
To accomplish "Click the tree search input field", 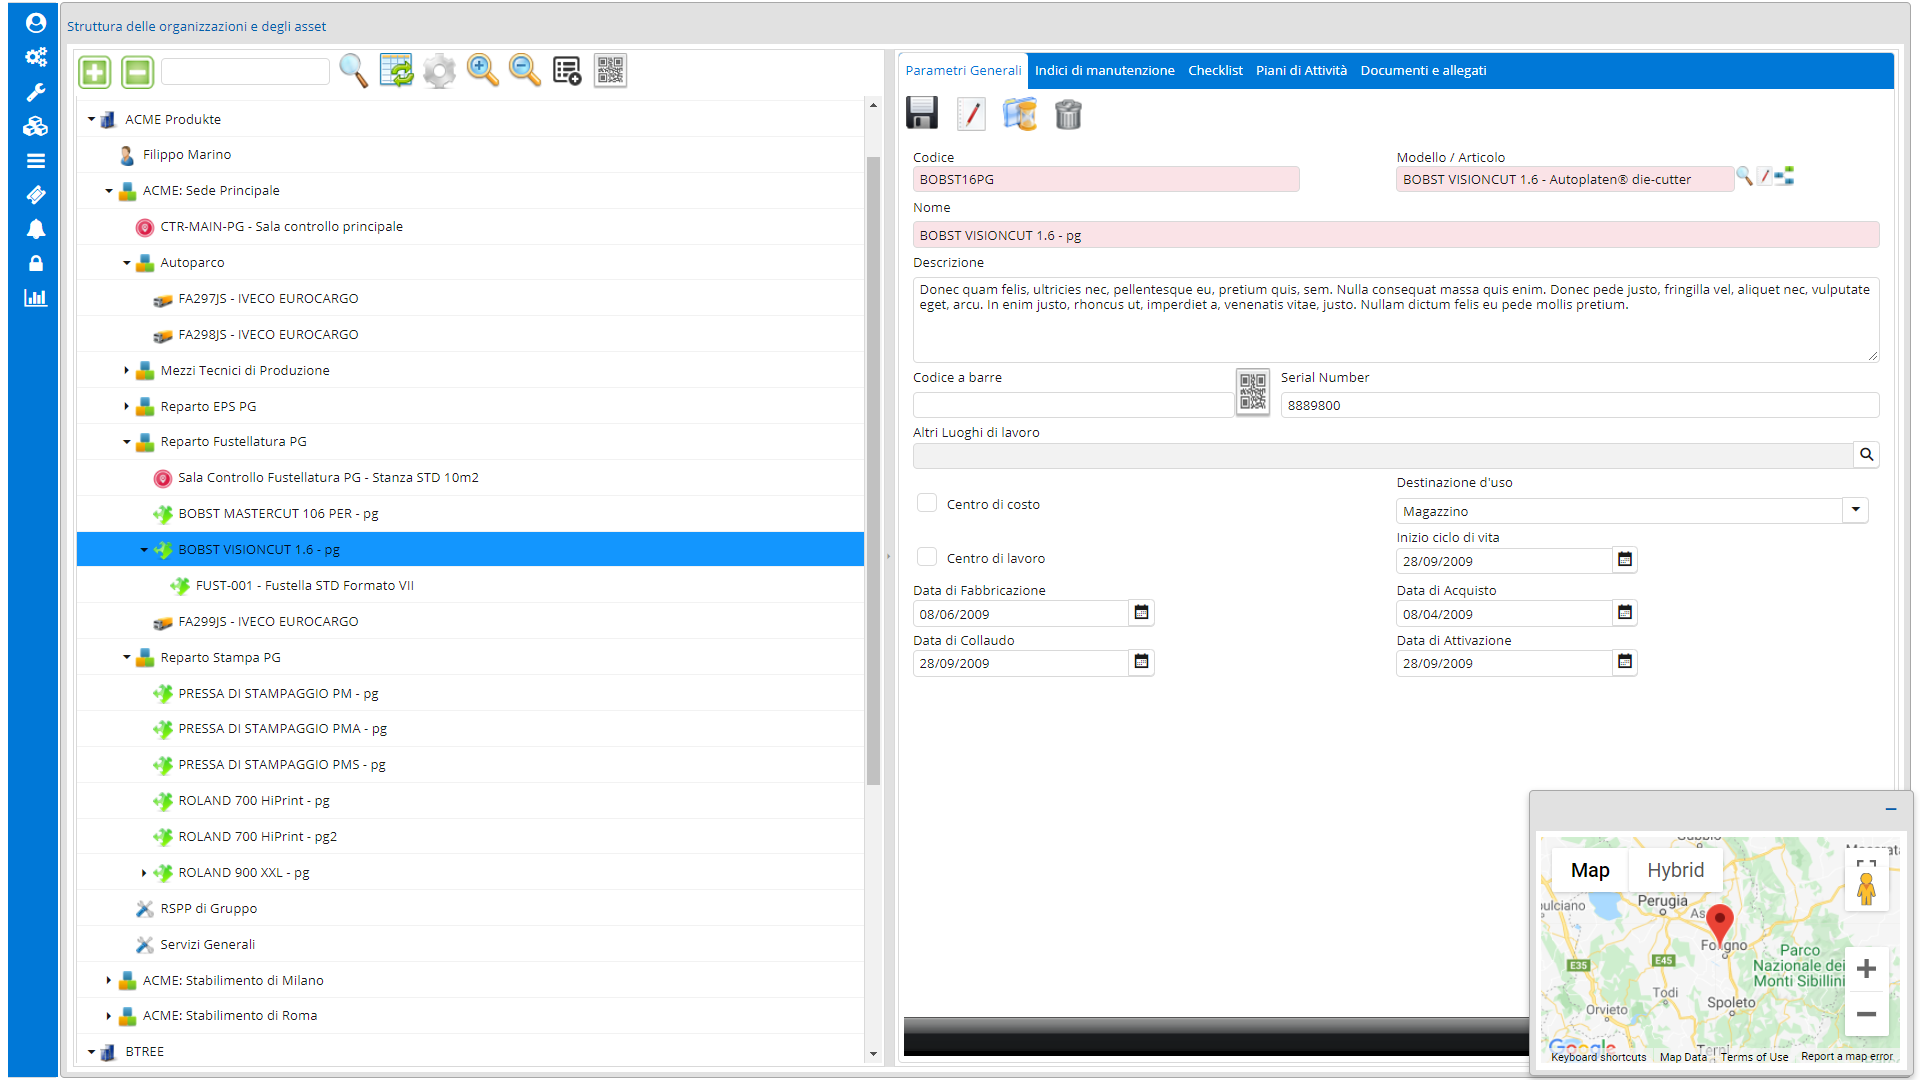I will pos(245,71).
